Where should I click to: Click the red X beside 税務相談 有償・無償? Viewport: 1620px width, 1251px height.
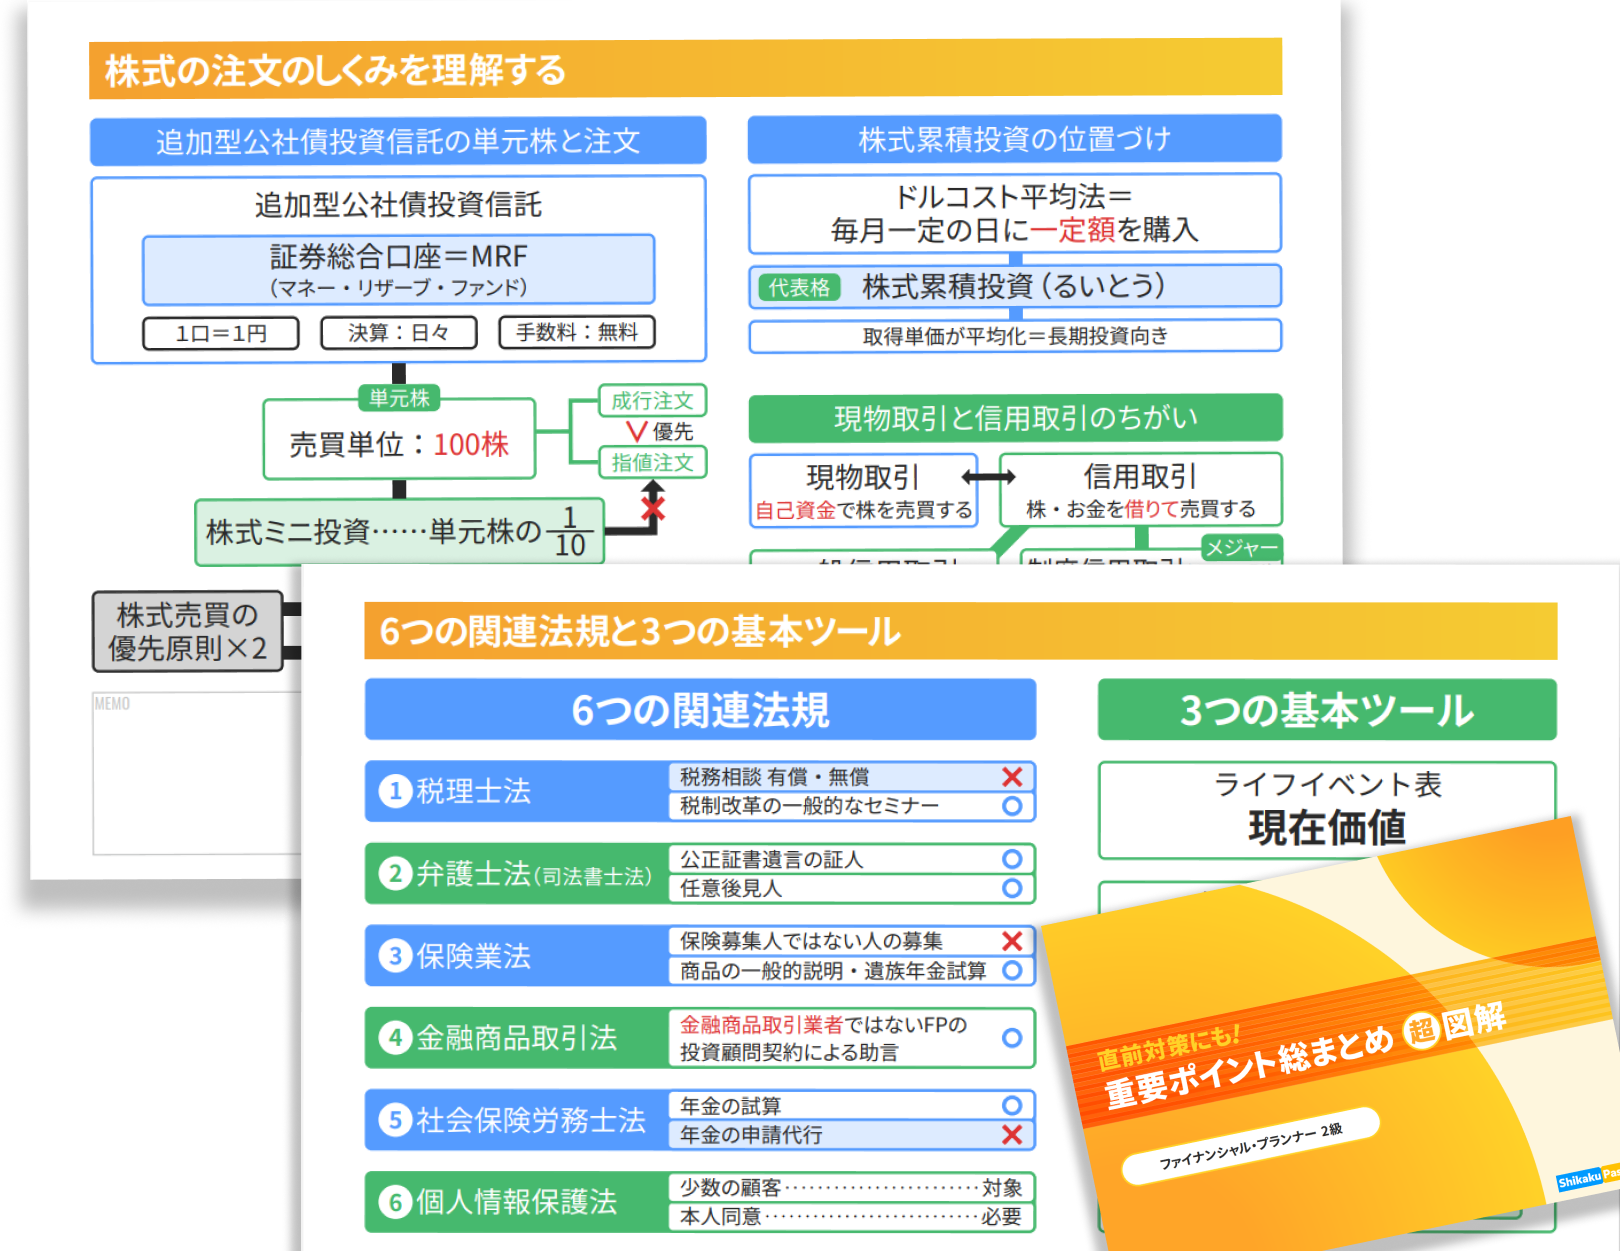(x=1012, y=777)
